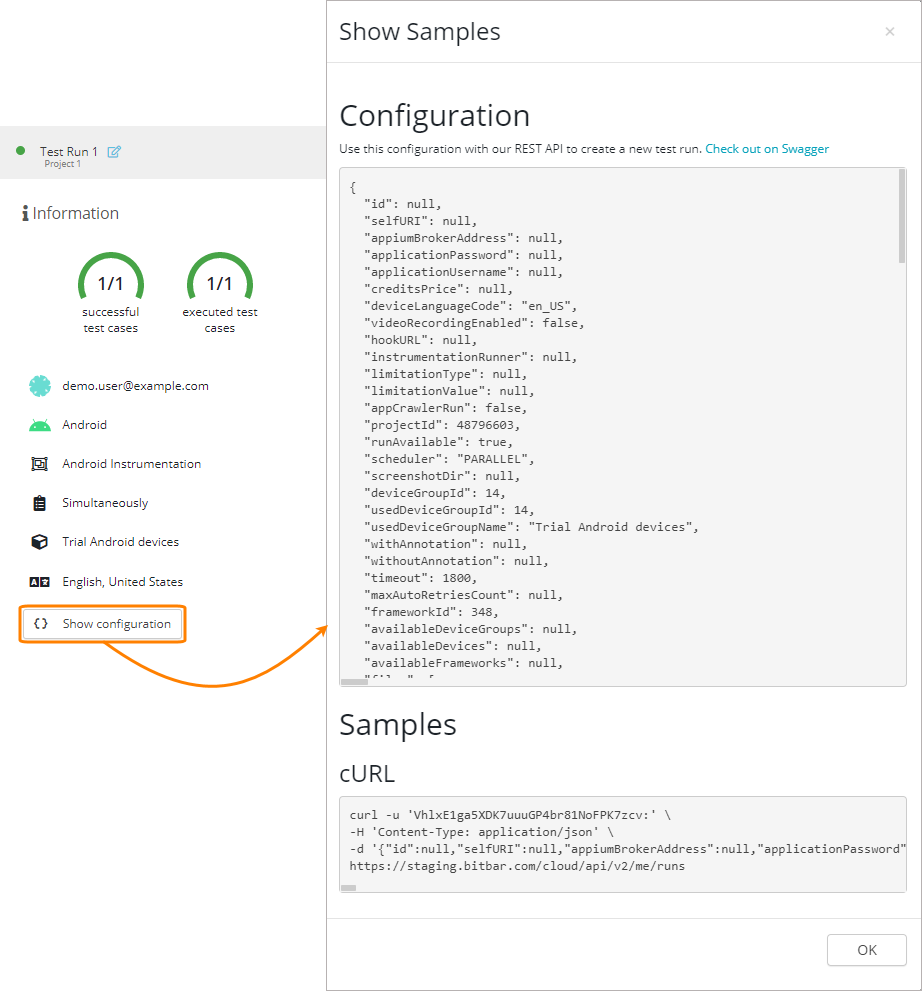Click the language icon beside English, United States
Image resolution: width=922 pixels, height=991 pixels.
click(x=40, y=582)
